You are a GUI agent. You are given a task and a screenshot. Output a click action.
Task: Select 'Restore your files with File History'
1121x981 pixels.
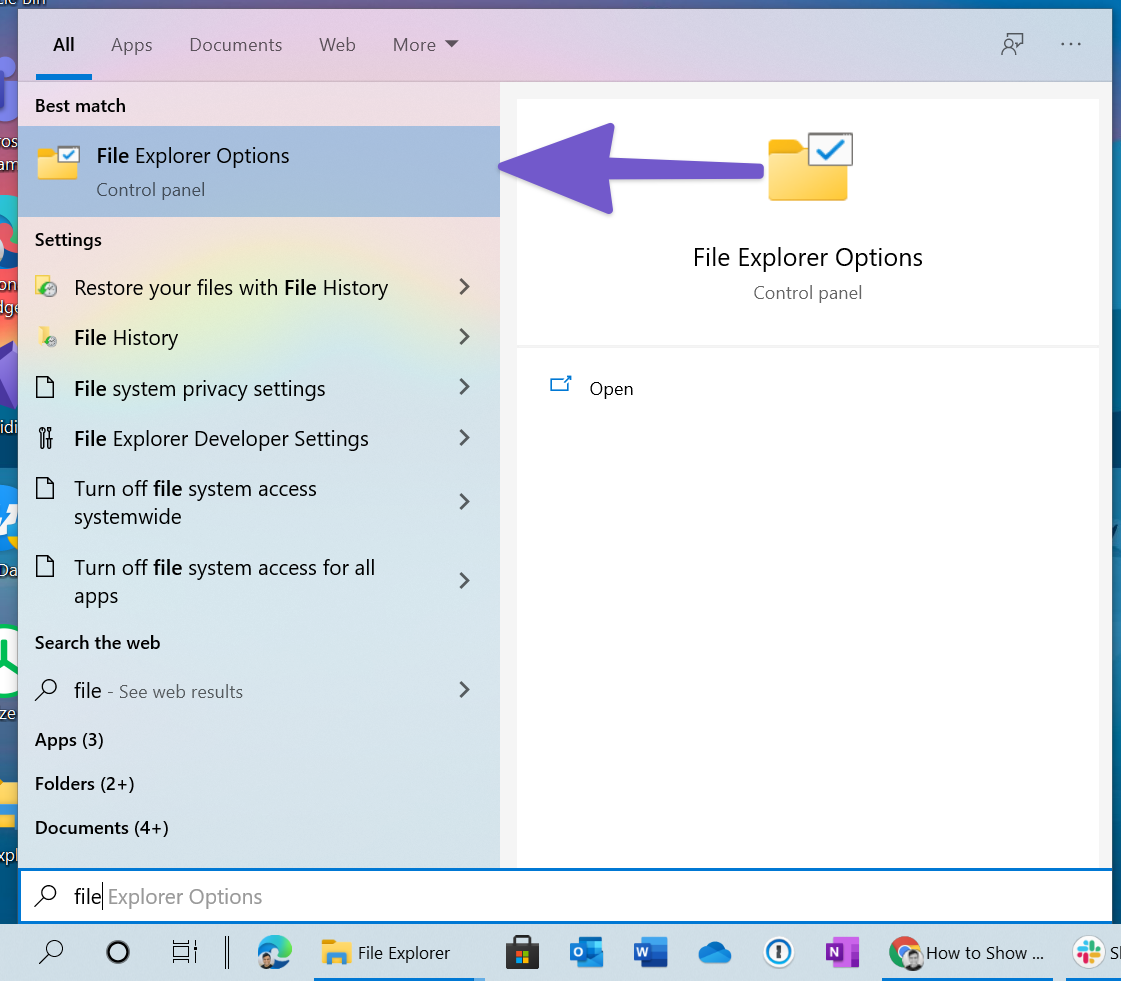pyautogui.click(x=230, y=288)
